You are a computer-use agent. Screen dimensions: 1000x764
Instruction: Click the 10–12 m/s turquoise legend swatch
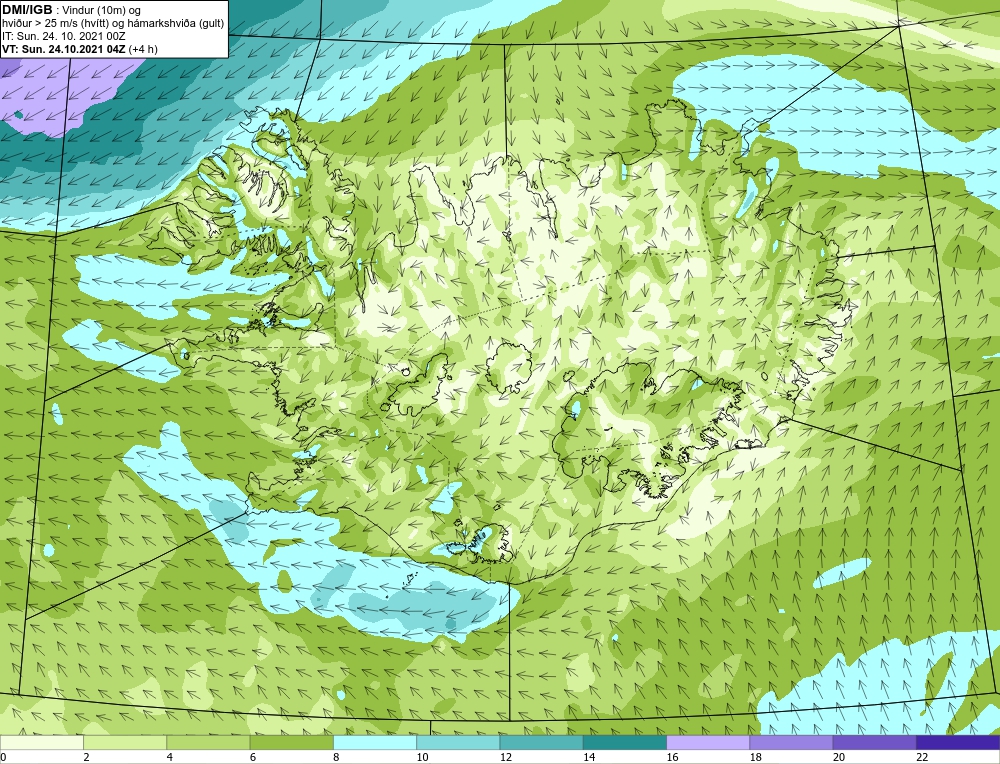point(458,742)
